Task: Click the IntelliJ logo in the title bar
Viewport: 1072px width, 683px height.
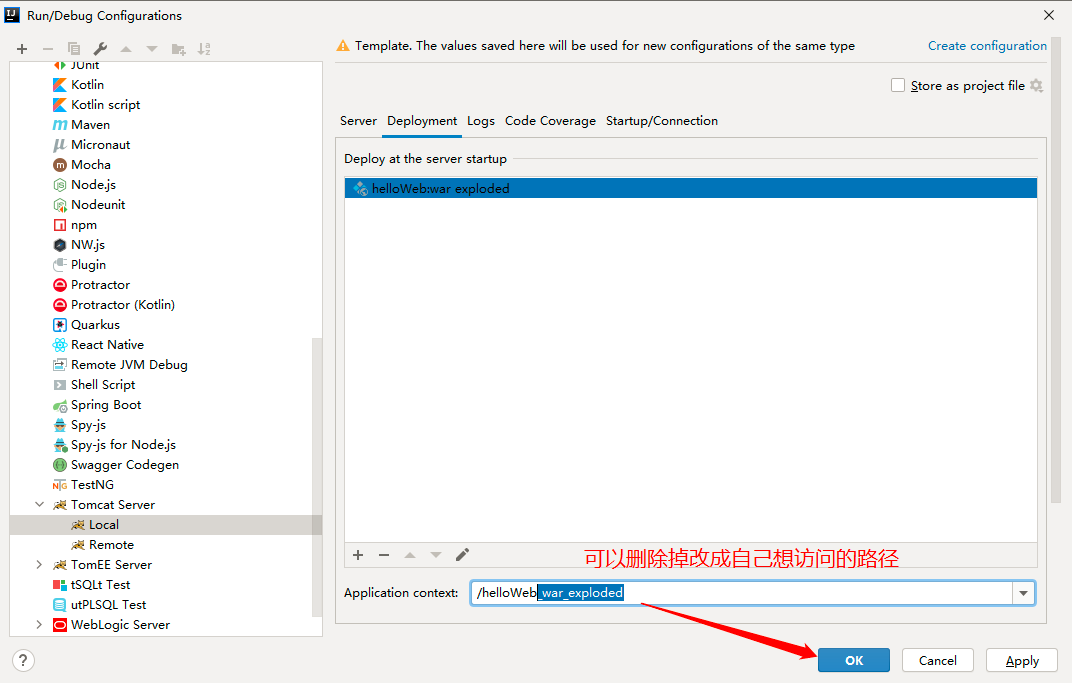Action: (x=12, y=15)
